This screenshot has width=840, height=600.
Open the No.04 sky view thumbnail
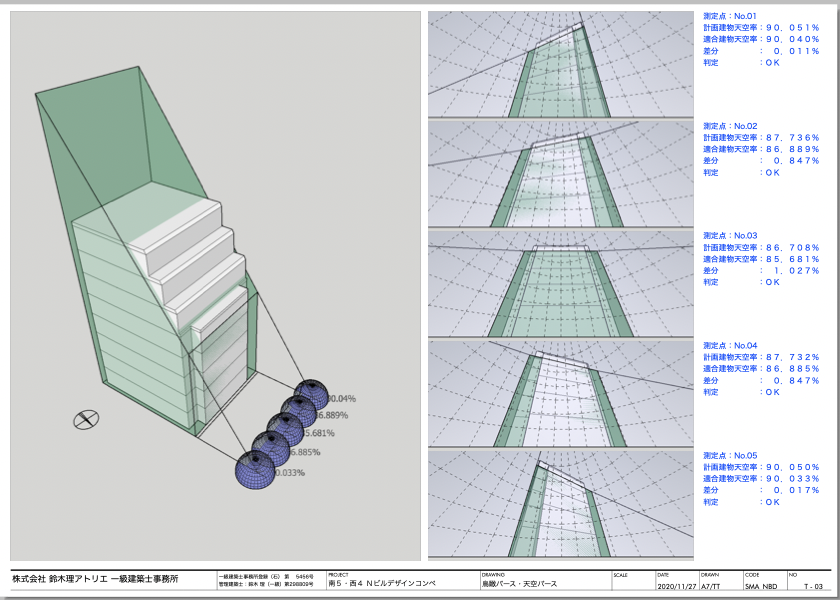[561, 394]
